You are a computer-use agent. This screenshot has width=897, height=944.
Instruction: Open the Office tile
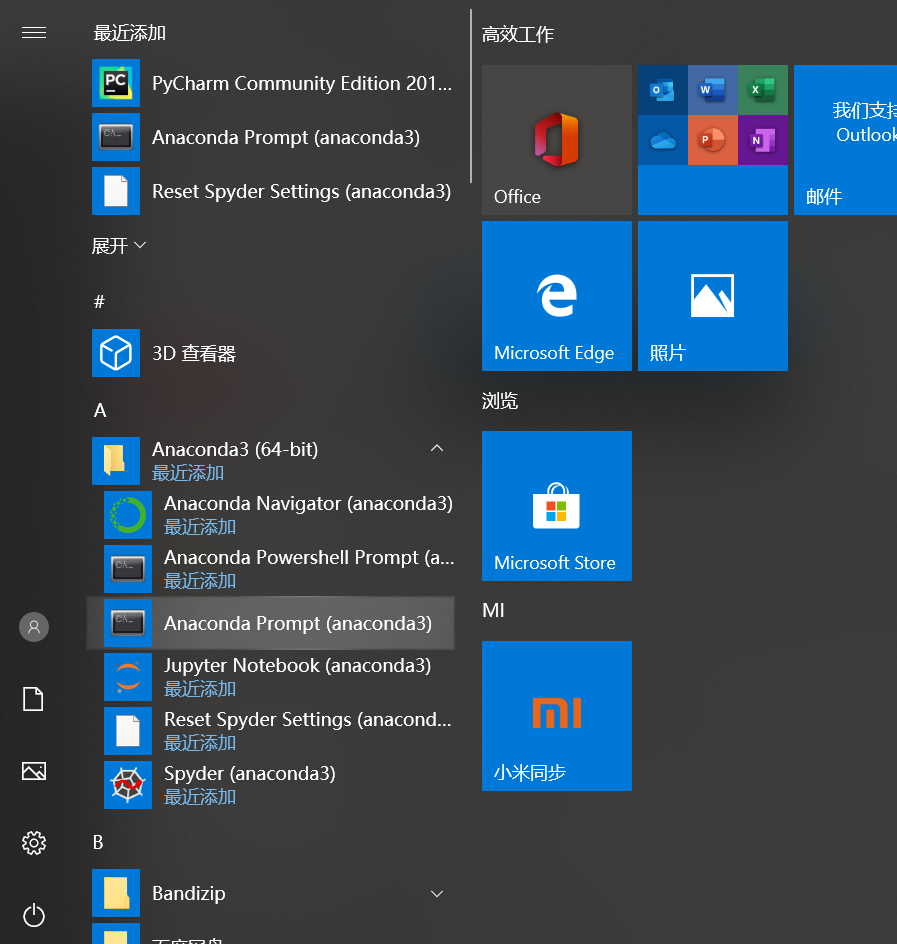(x=556, y=140)
